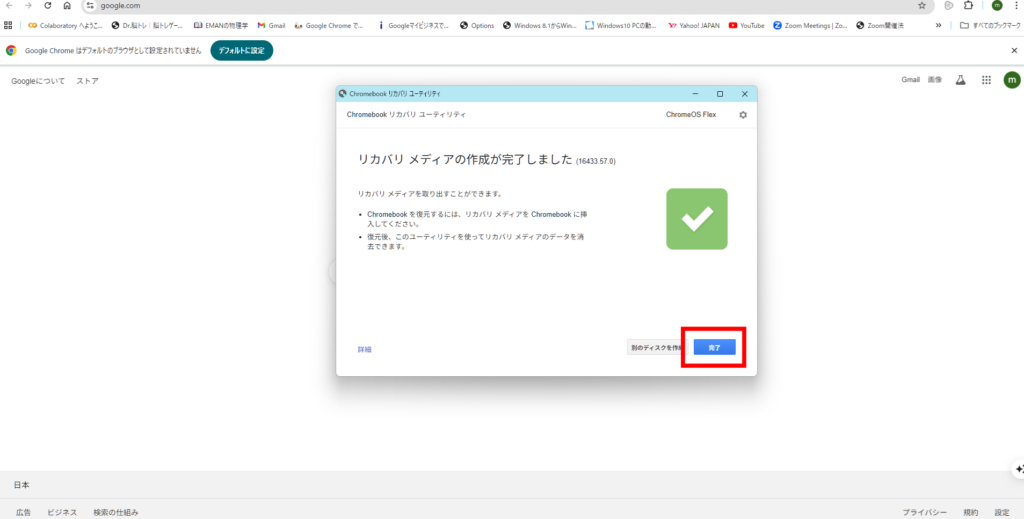Click the 別のディスクを作成 button
This screenshot has width=1024, height=519.
pos(656,347)
